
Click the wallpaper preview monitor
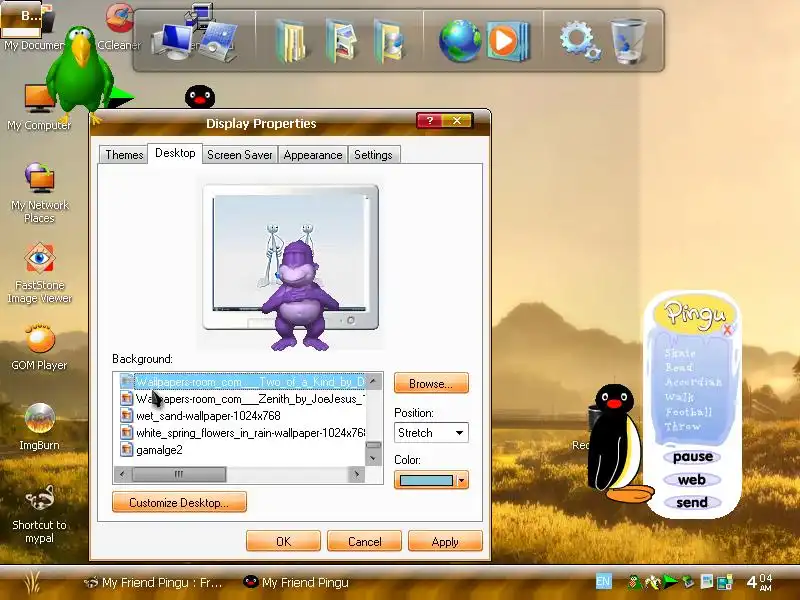pyautogui.click(x=290, y=257)
